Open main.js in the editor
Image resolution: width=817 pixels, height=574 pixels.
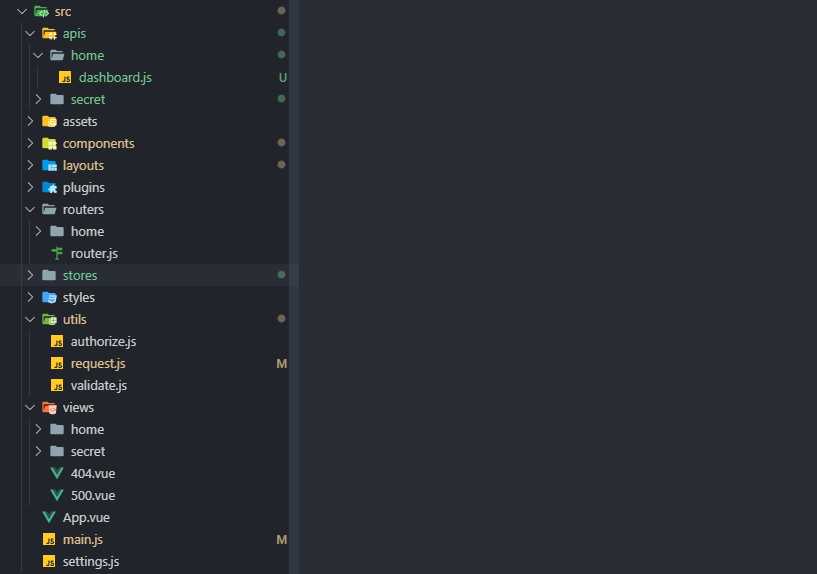pyautogui.click(x=82, y=539)
